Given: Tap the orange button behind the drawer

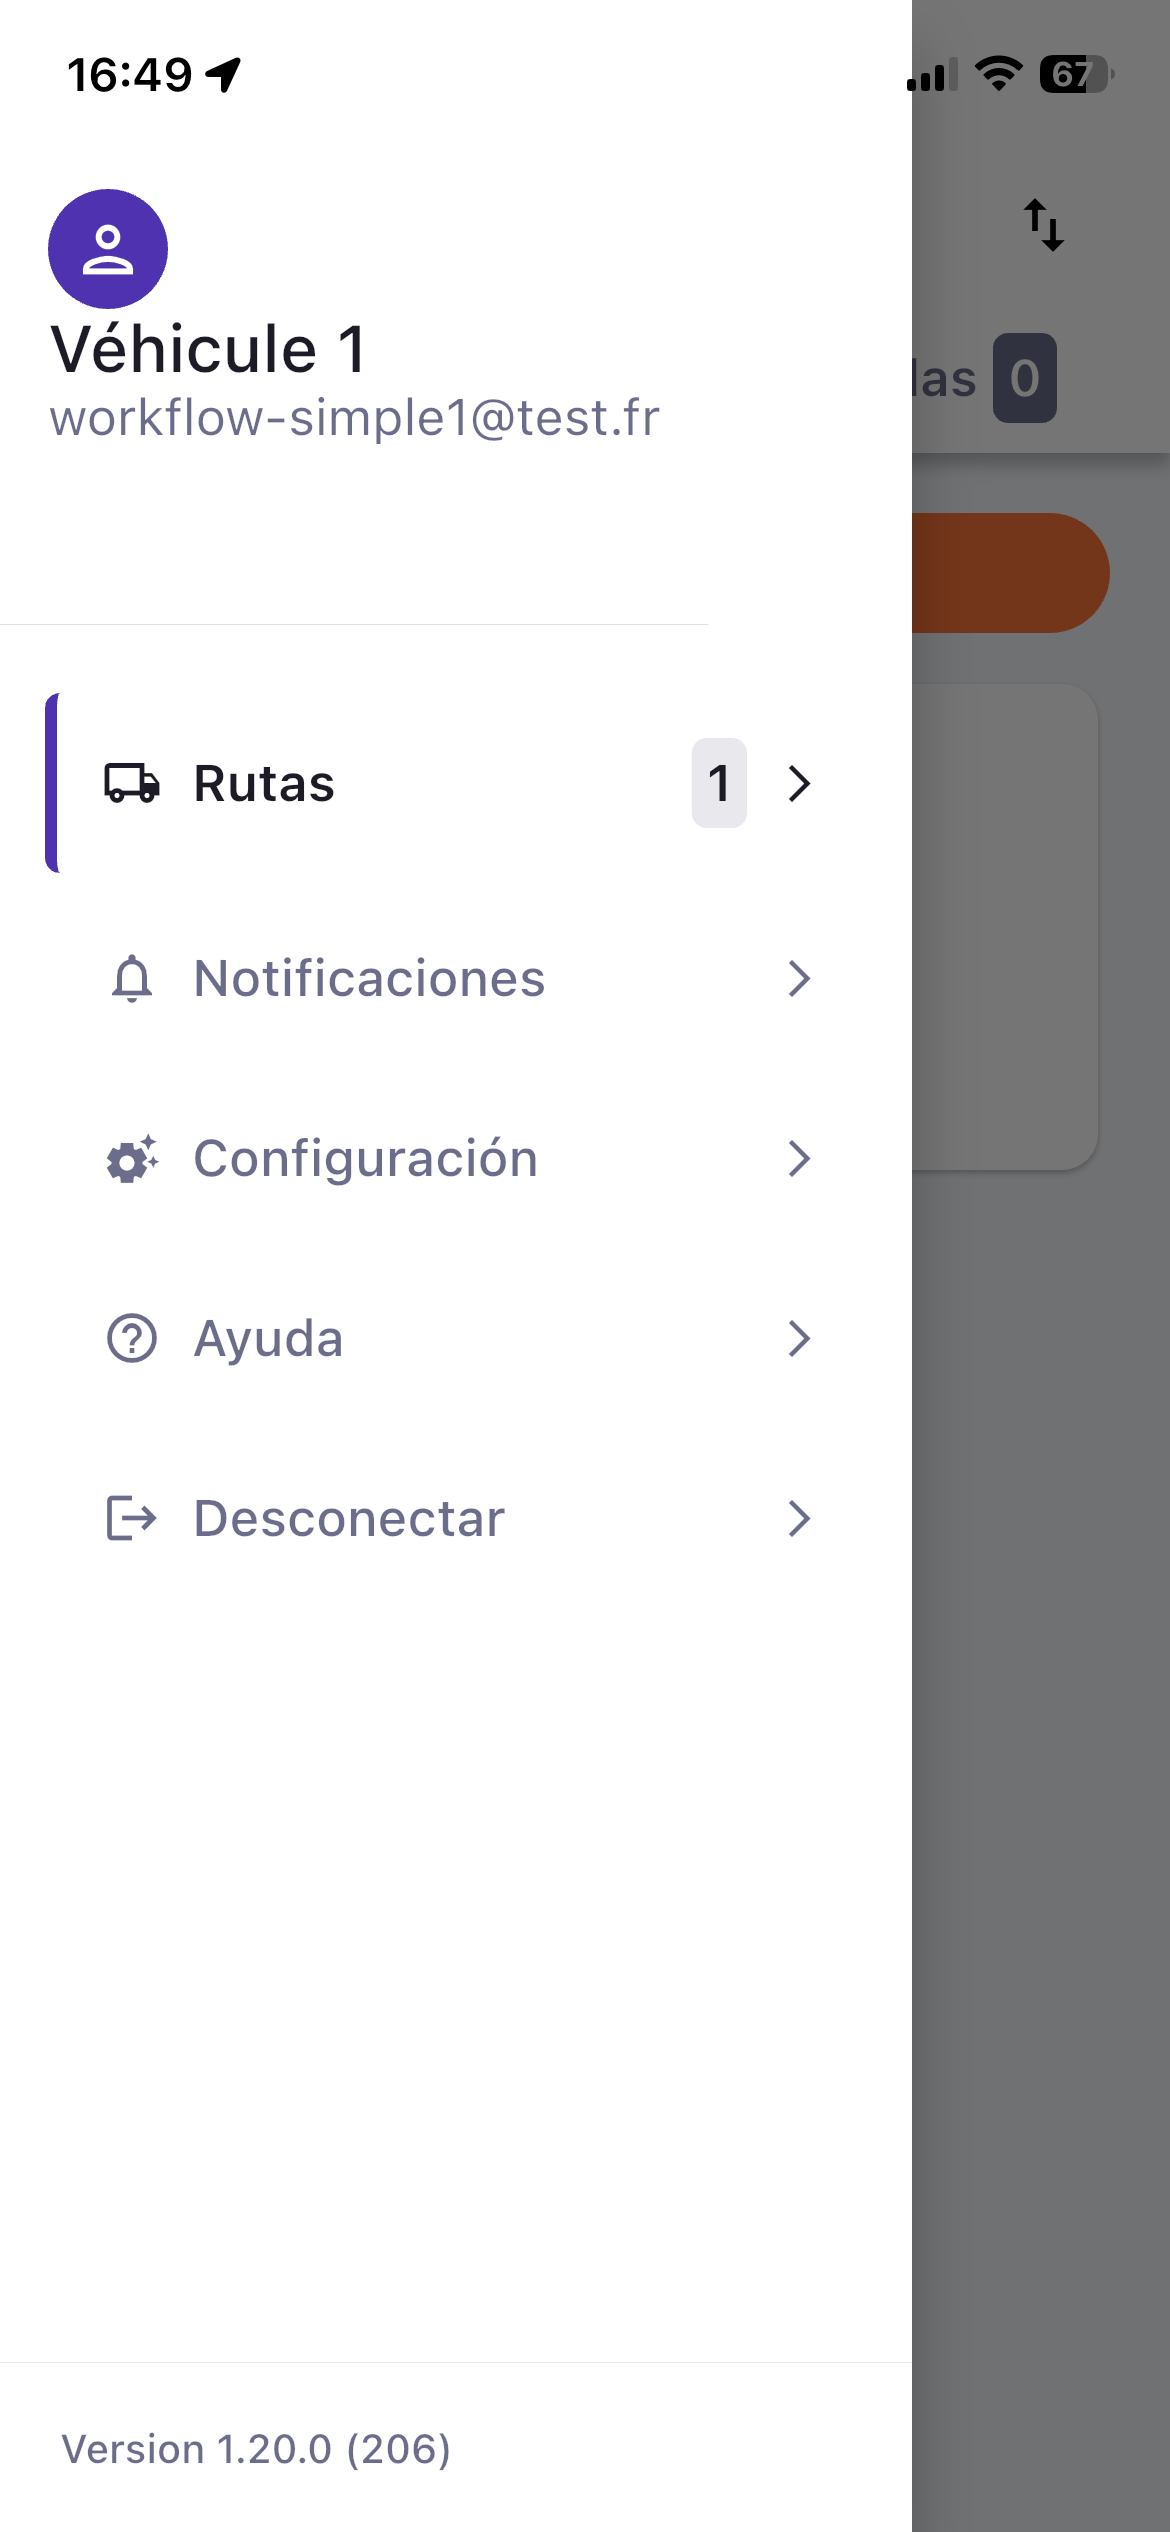Looking at the screenshot, I should tap(1010, 573).
